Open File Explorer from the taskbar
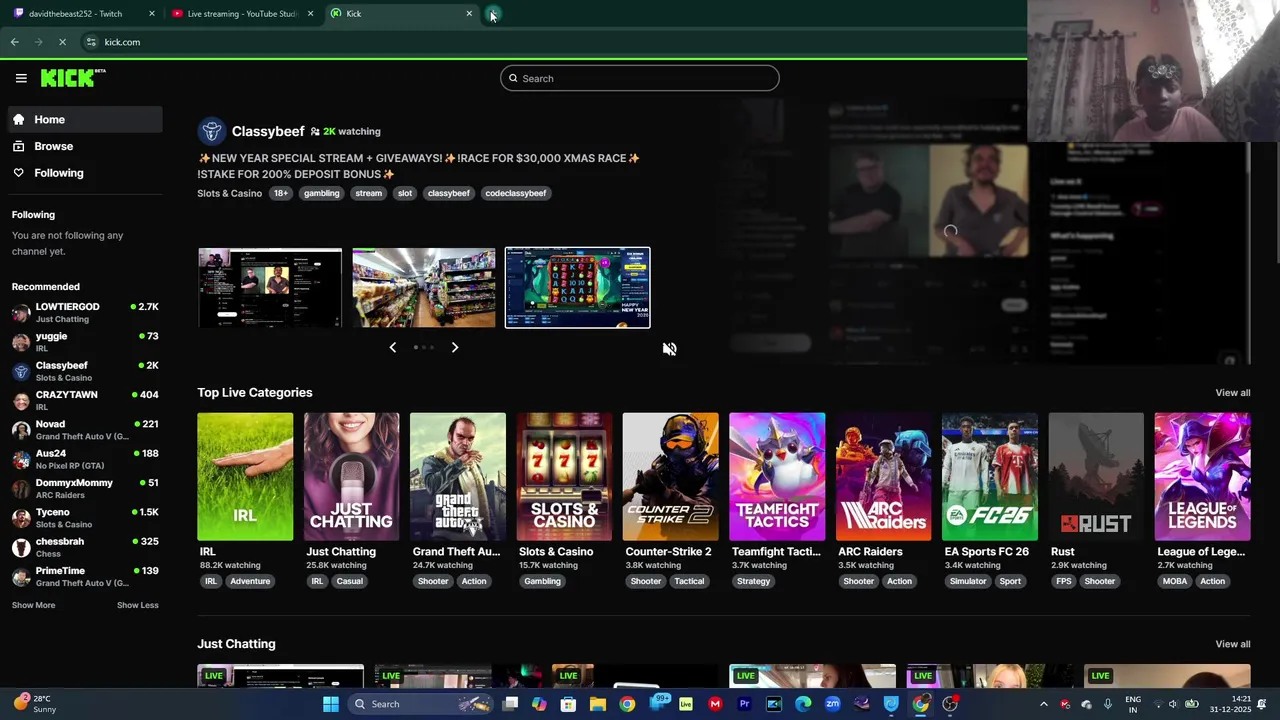The width and height of the screenshot is (1280, 720). pyautogui.click(x=598, y=704)
